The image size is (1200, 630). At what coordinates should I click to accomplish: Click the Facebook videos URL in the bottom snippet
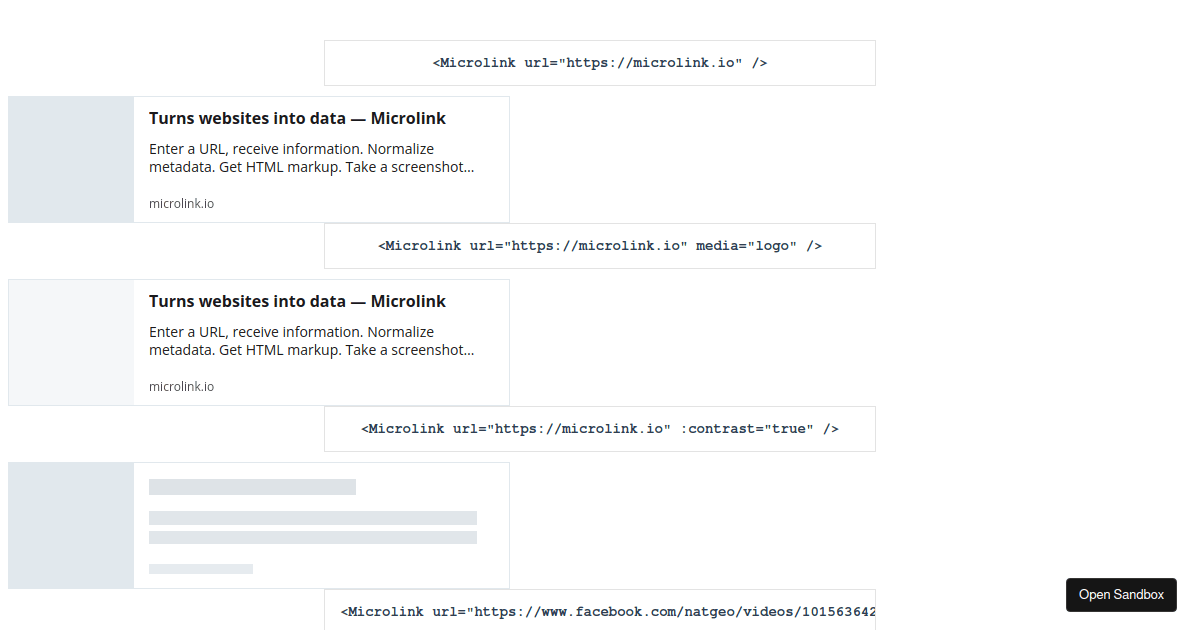(x=700, y=611)
